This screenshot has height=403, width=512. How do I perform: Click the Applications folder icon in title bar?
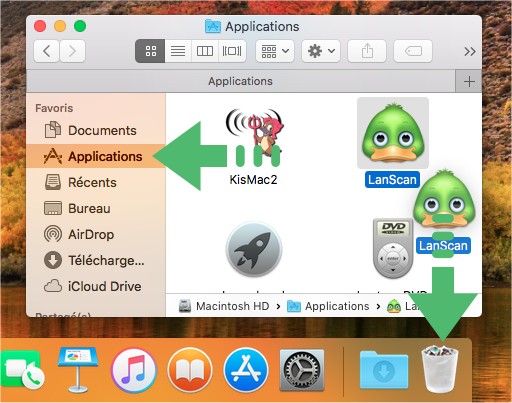pyautogui.click(x=213, y=26)
